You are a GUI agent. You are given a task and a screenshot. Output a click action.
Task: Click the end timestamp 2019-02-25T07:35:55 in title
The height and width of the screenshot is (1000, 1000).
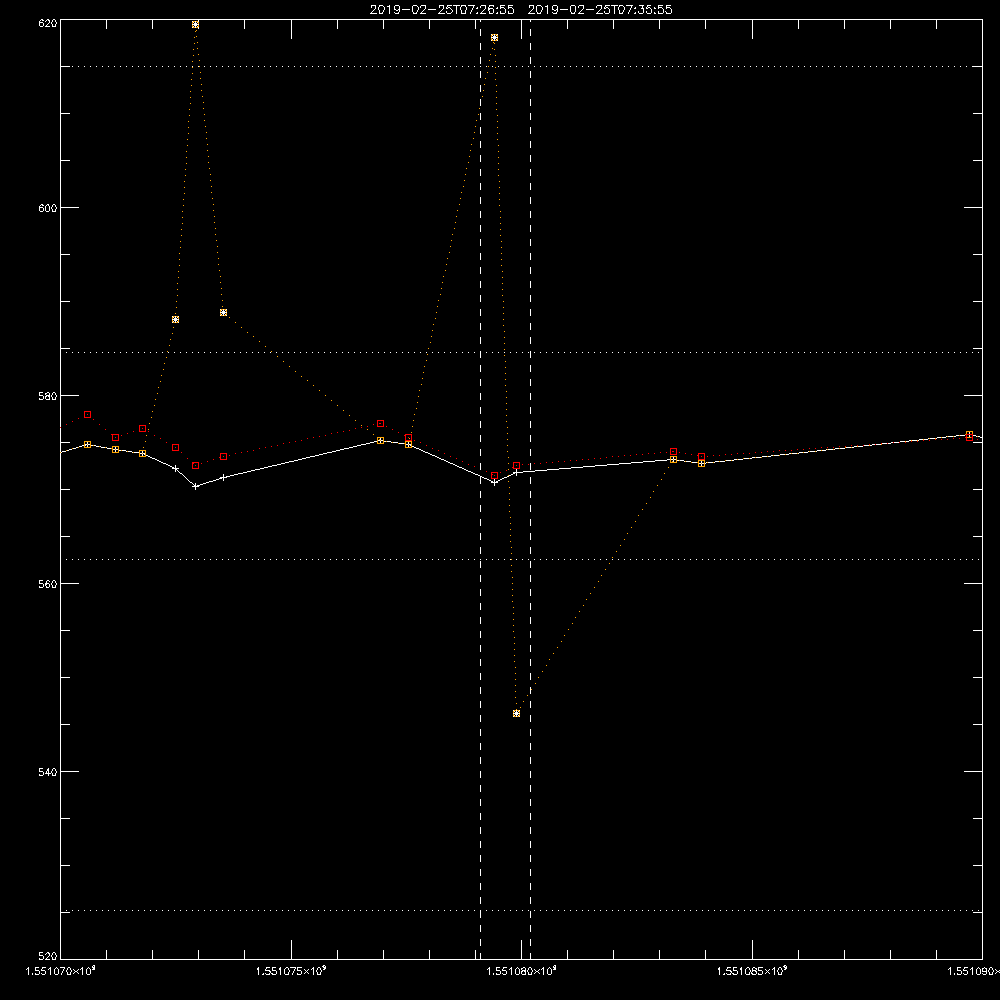click(600, 10)
